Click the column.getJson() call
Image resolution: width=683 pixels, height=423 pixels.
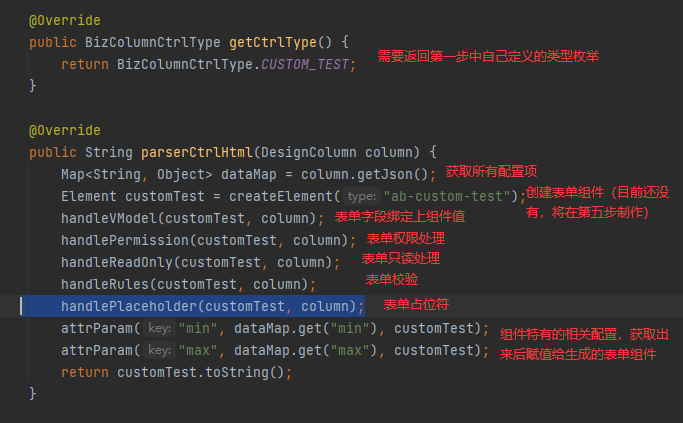tap(365, 174)
